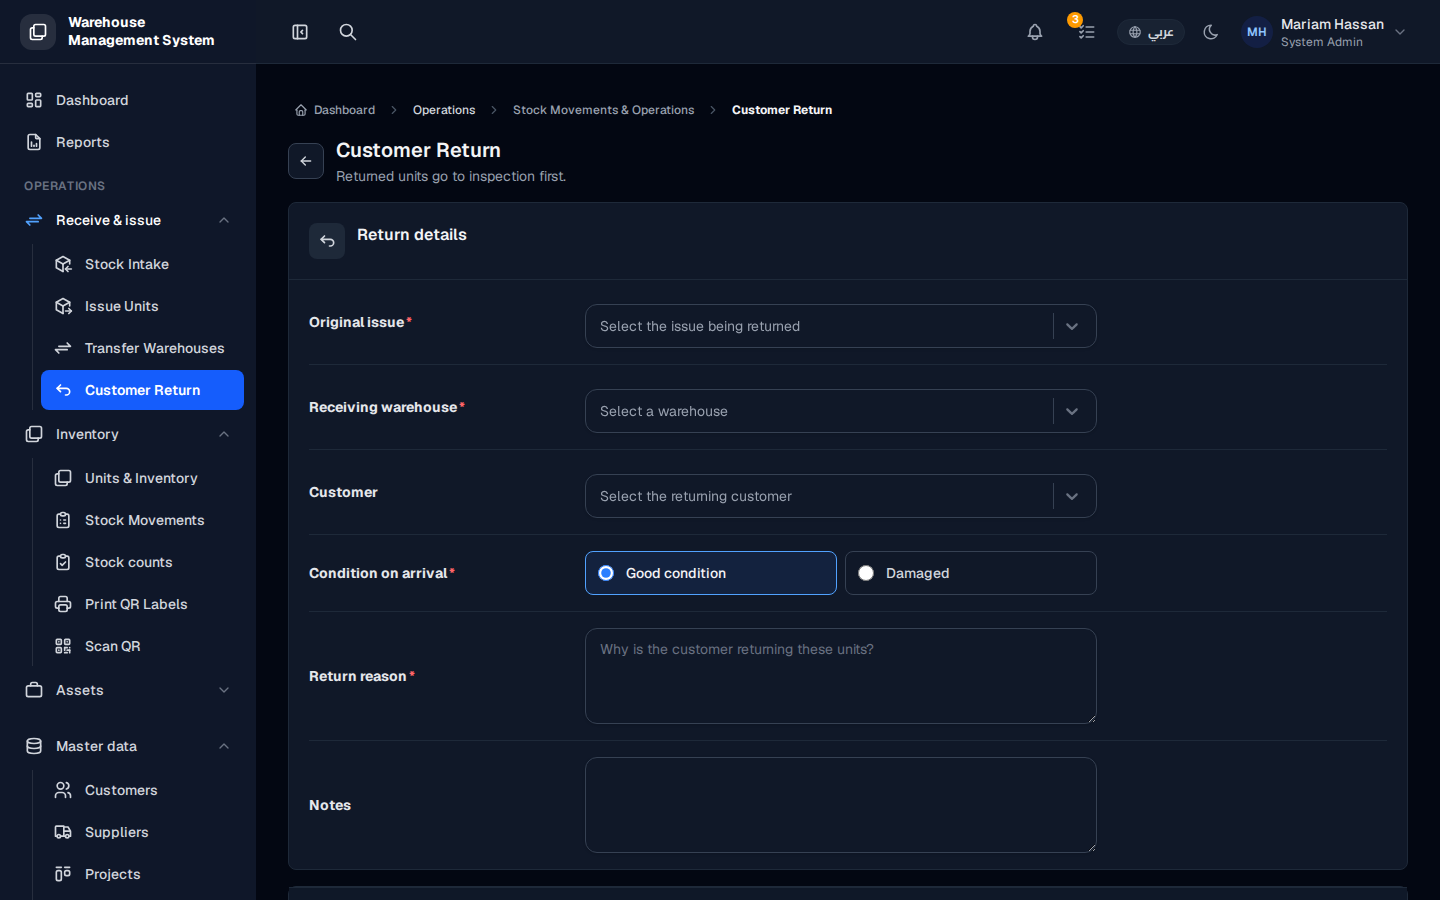Screen dimensions: 1440x900
Task: Collapse the Inventory section
Action: pos(128,434)
